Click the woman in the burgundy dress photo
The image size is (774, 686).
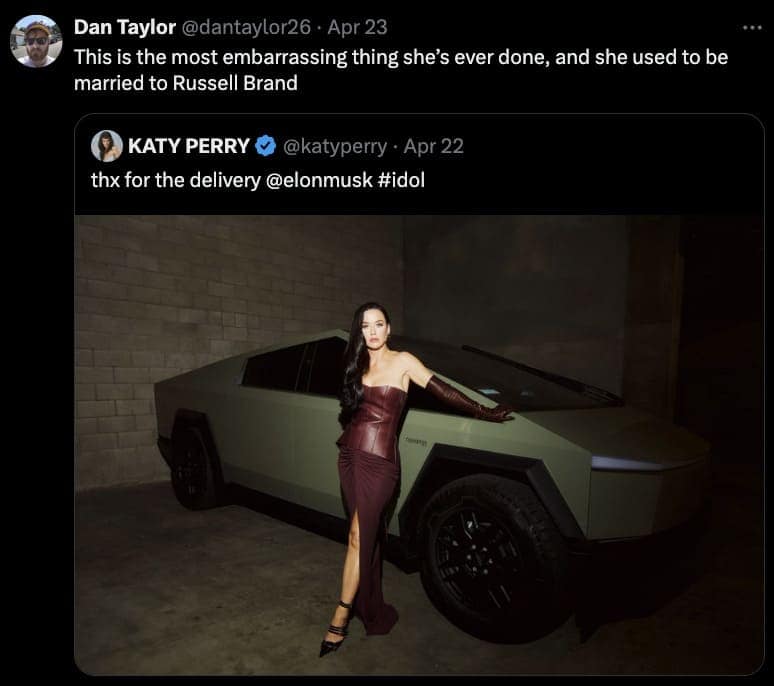(371, 450)
